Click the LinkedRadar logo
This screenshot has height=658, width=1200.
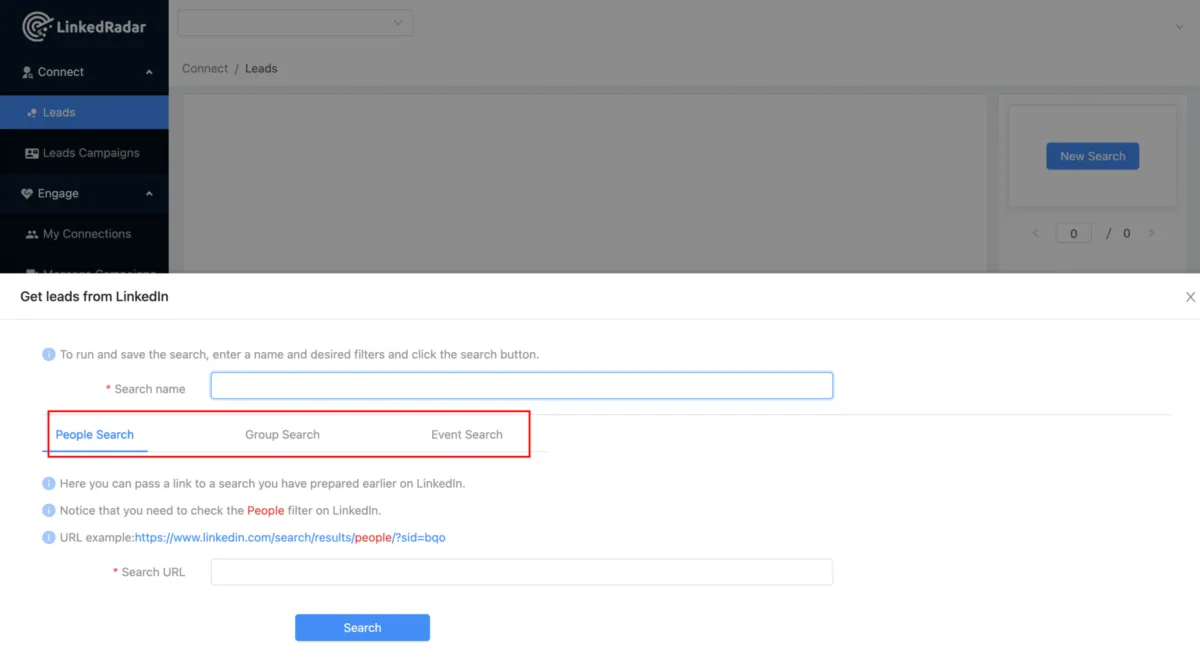coord(84,27)
